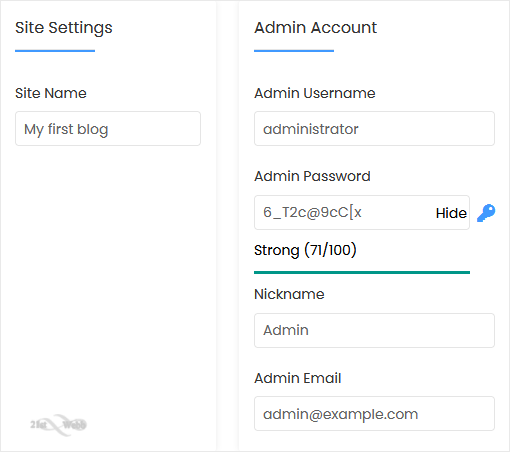510x452 pixels.
Task: Place cursor in Admin Password field
Action: [343, 212]
